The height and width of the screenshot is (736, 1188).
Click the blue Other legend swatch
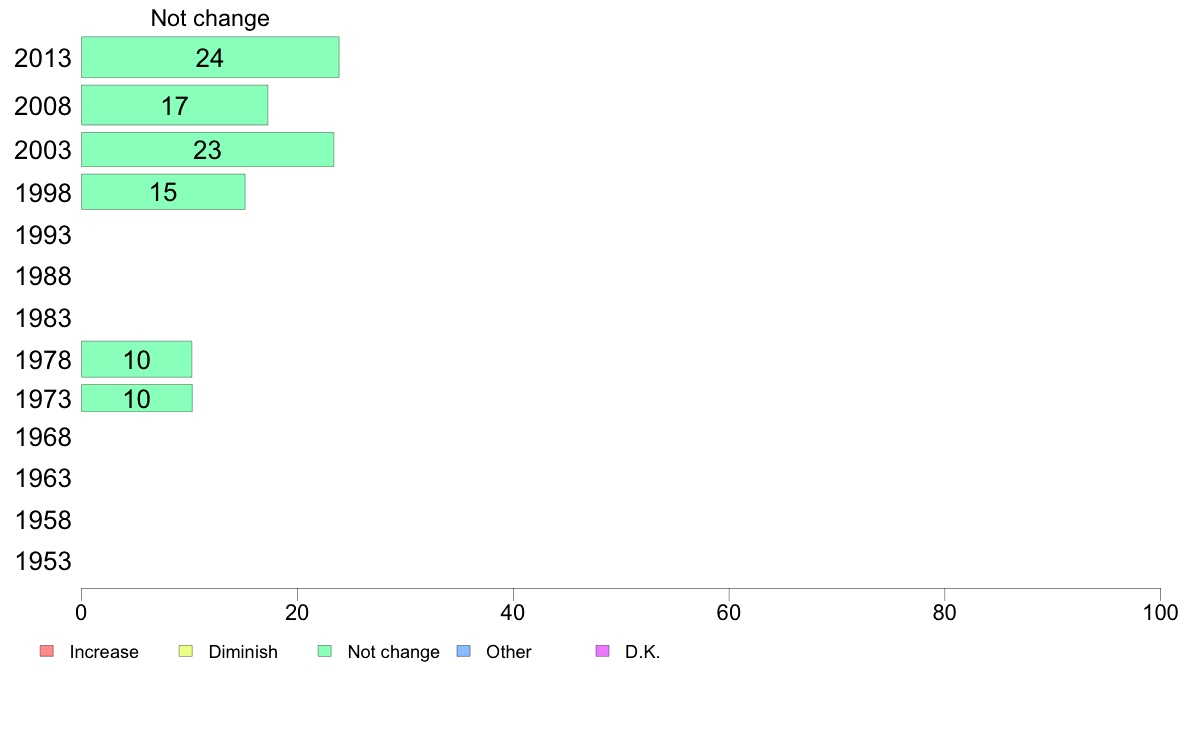[464, 651]
